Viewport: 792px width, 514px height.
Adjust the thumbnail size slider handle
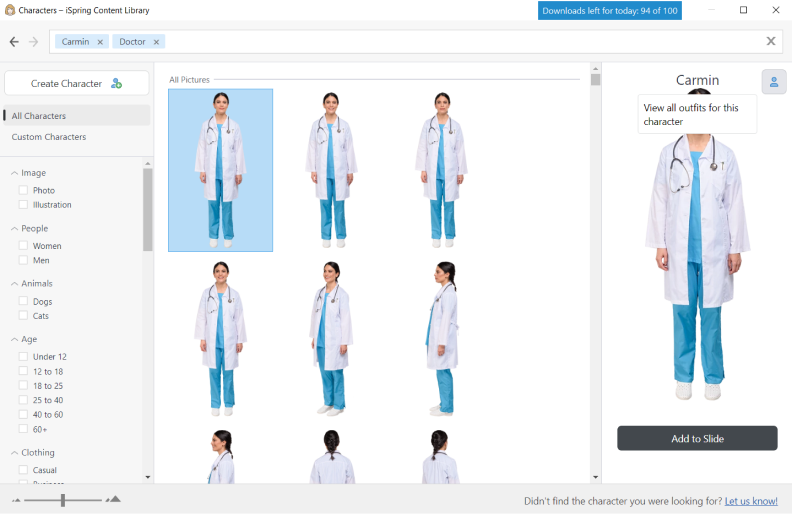63,500
